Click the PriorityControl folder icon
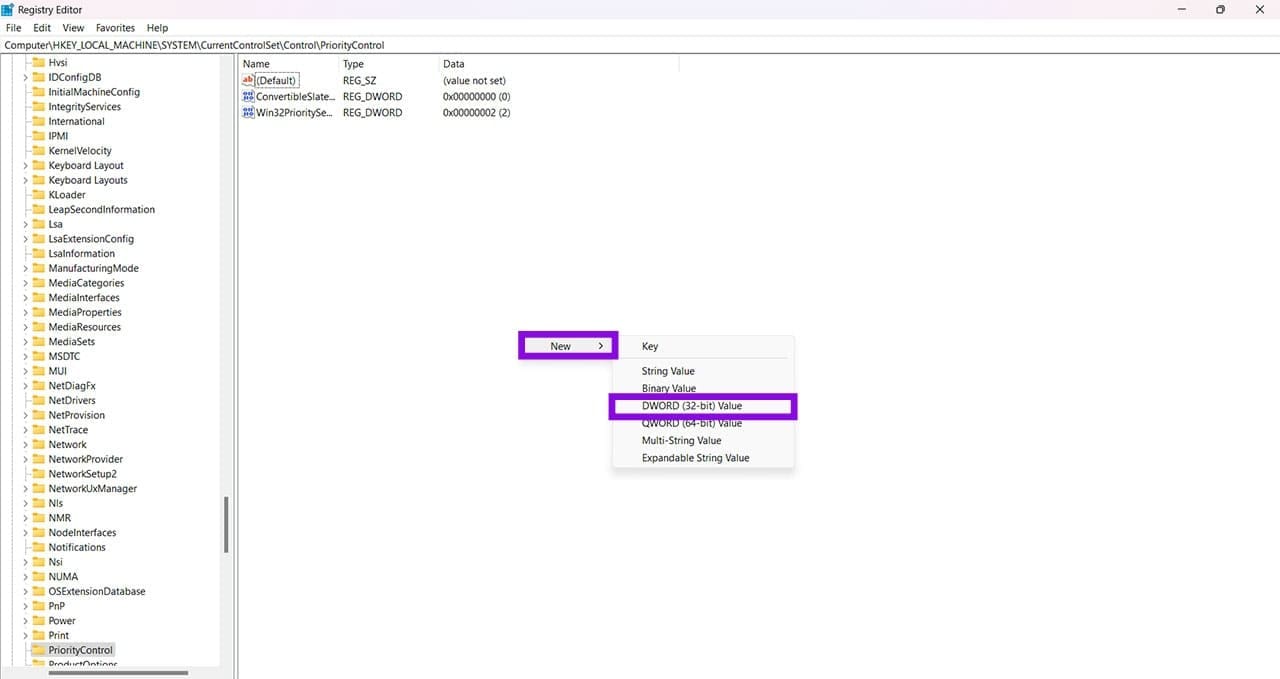The image size is (1280, 679). [x=39, y=650]
